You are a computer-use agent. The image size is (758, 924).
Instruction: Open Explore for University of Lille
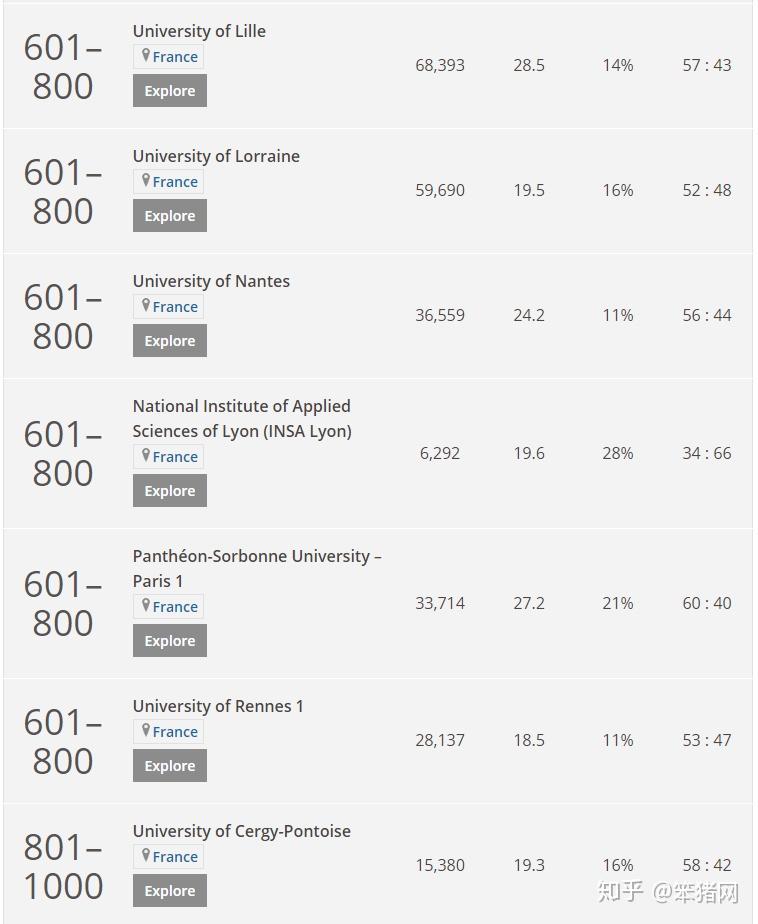(x=170, y=91)
